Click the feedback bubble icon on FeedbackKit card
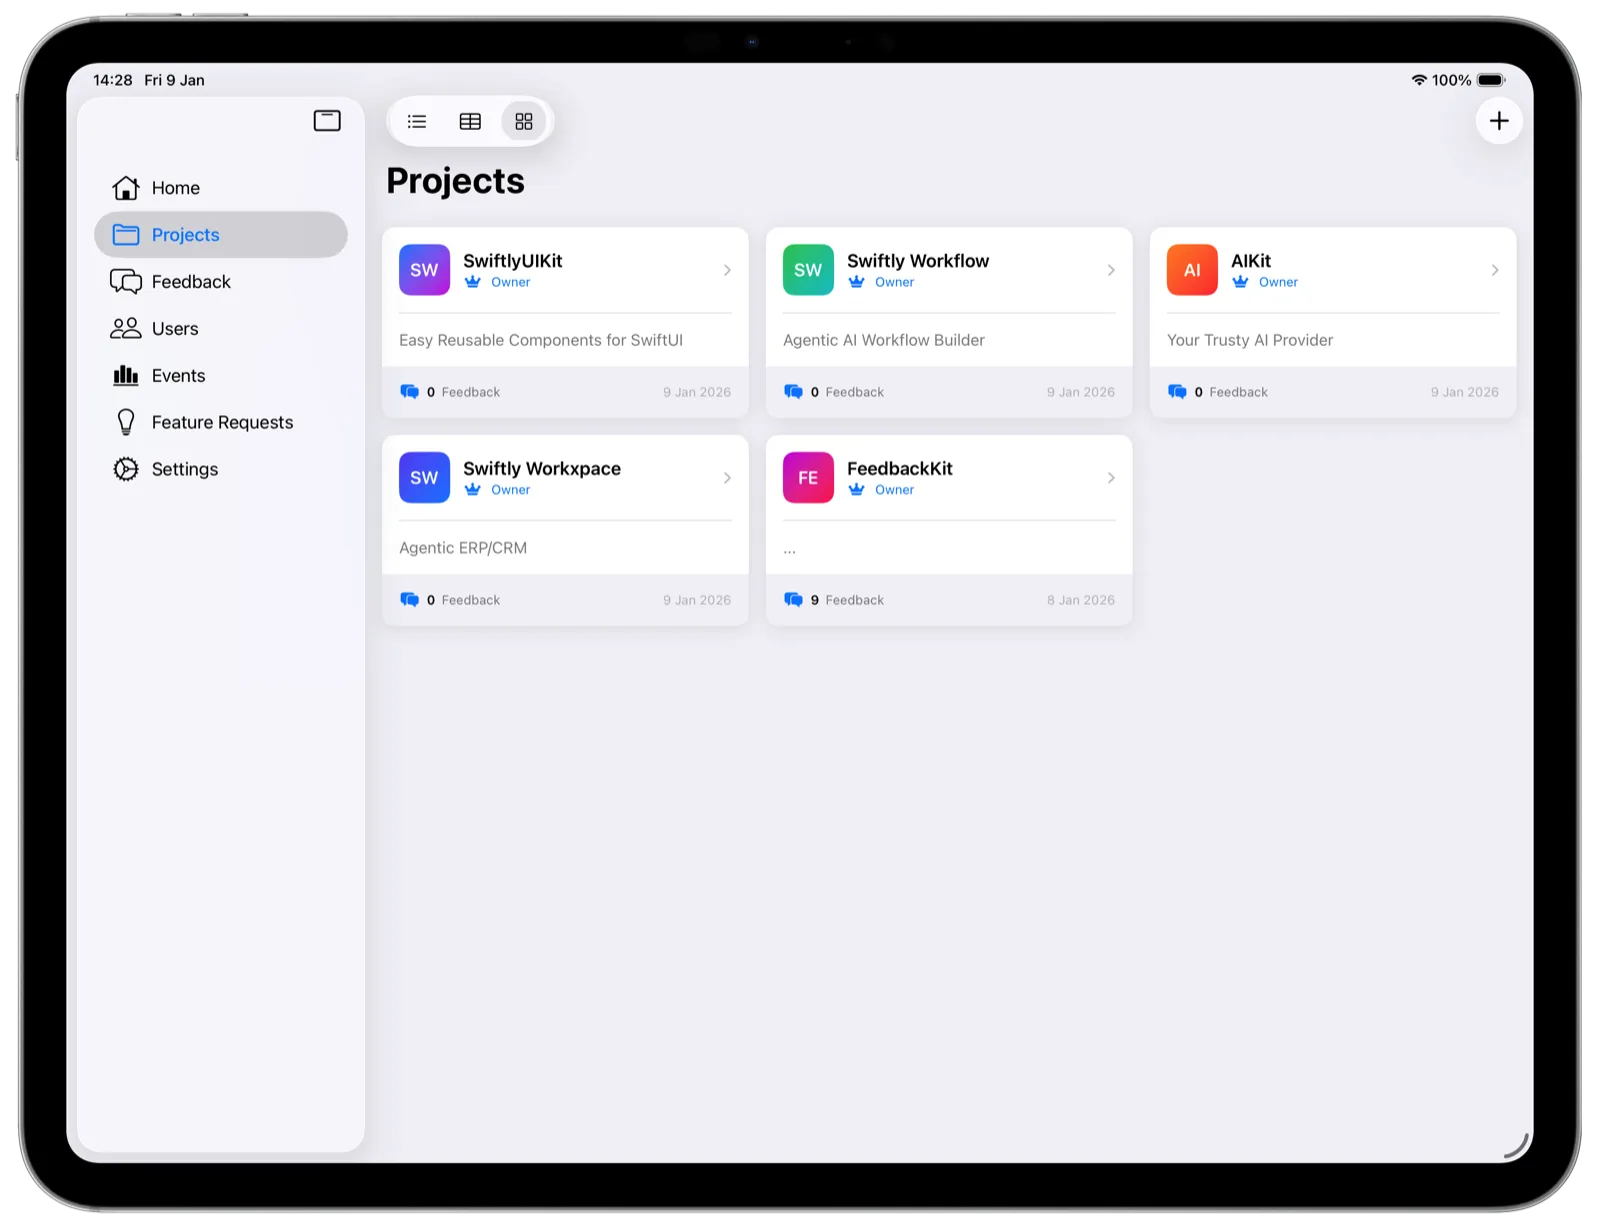 point(794,600)
